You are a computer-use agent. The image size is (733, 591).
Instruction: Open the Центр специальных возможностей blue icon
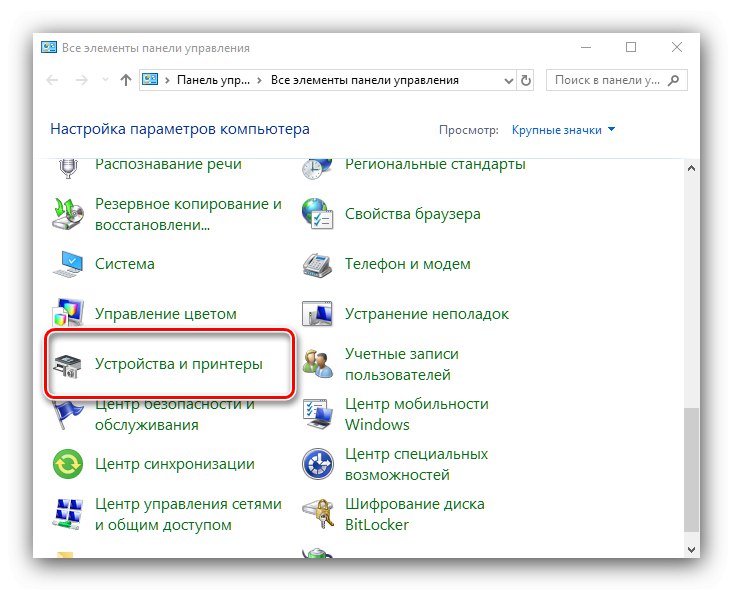(x=317, y=464)
